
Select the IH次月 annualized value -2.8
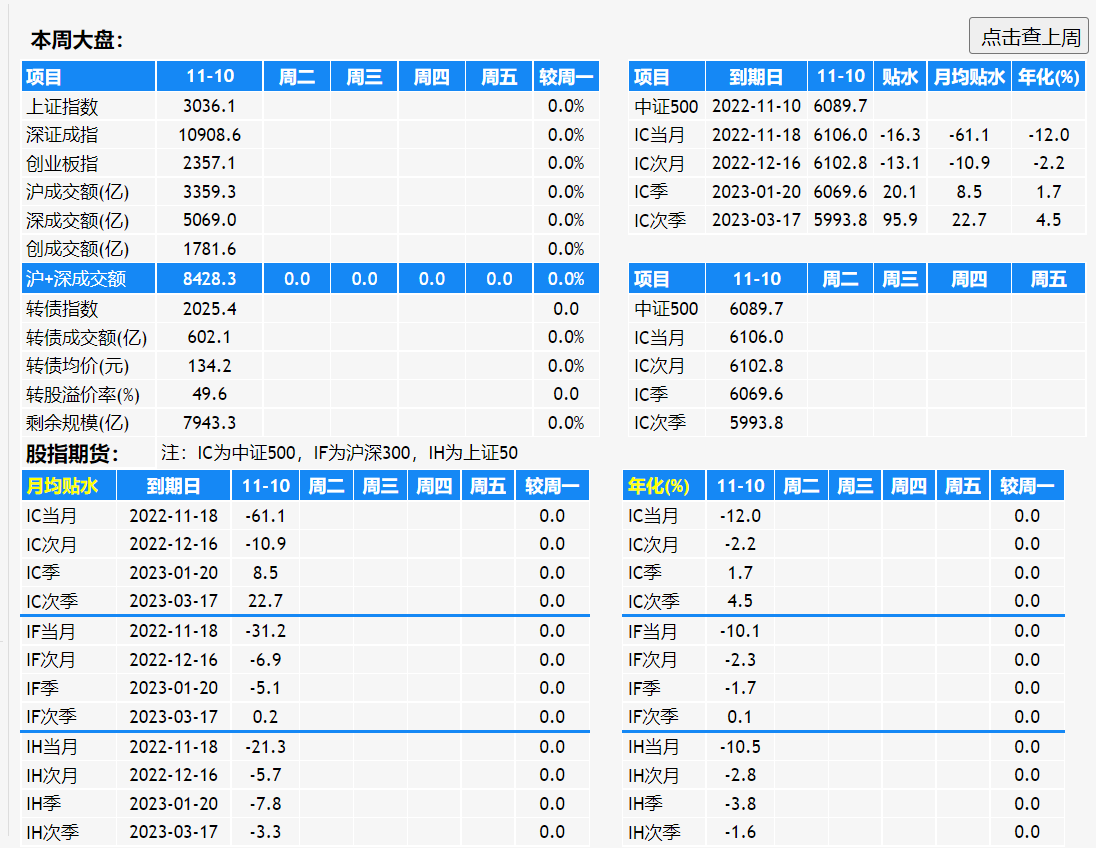coord(740,775)
